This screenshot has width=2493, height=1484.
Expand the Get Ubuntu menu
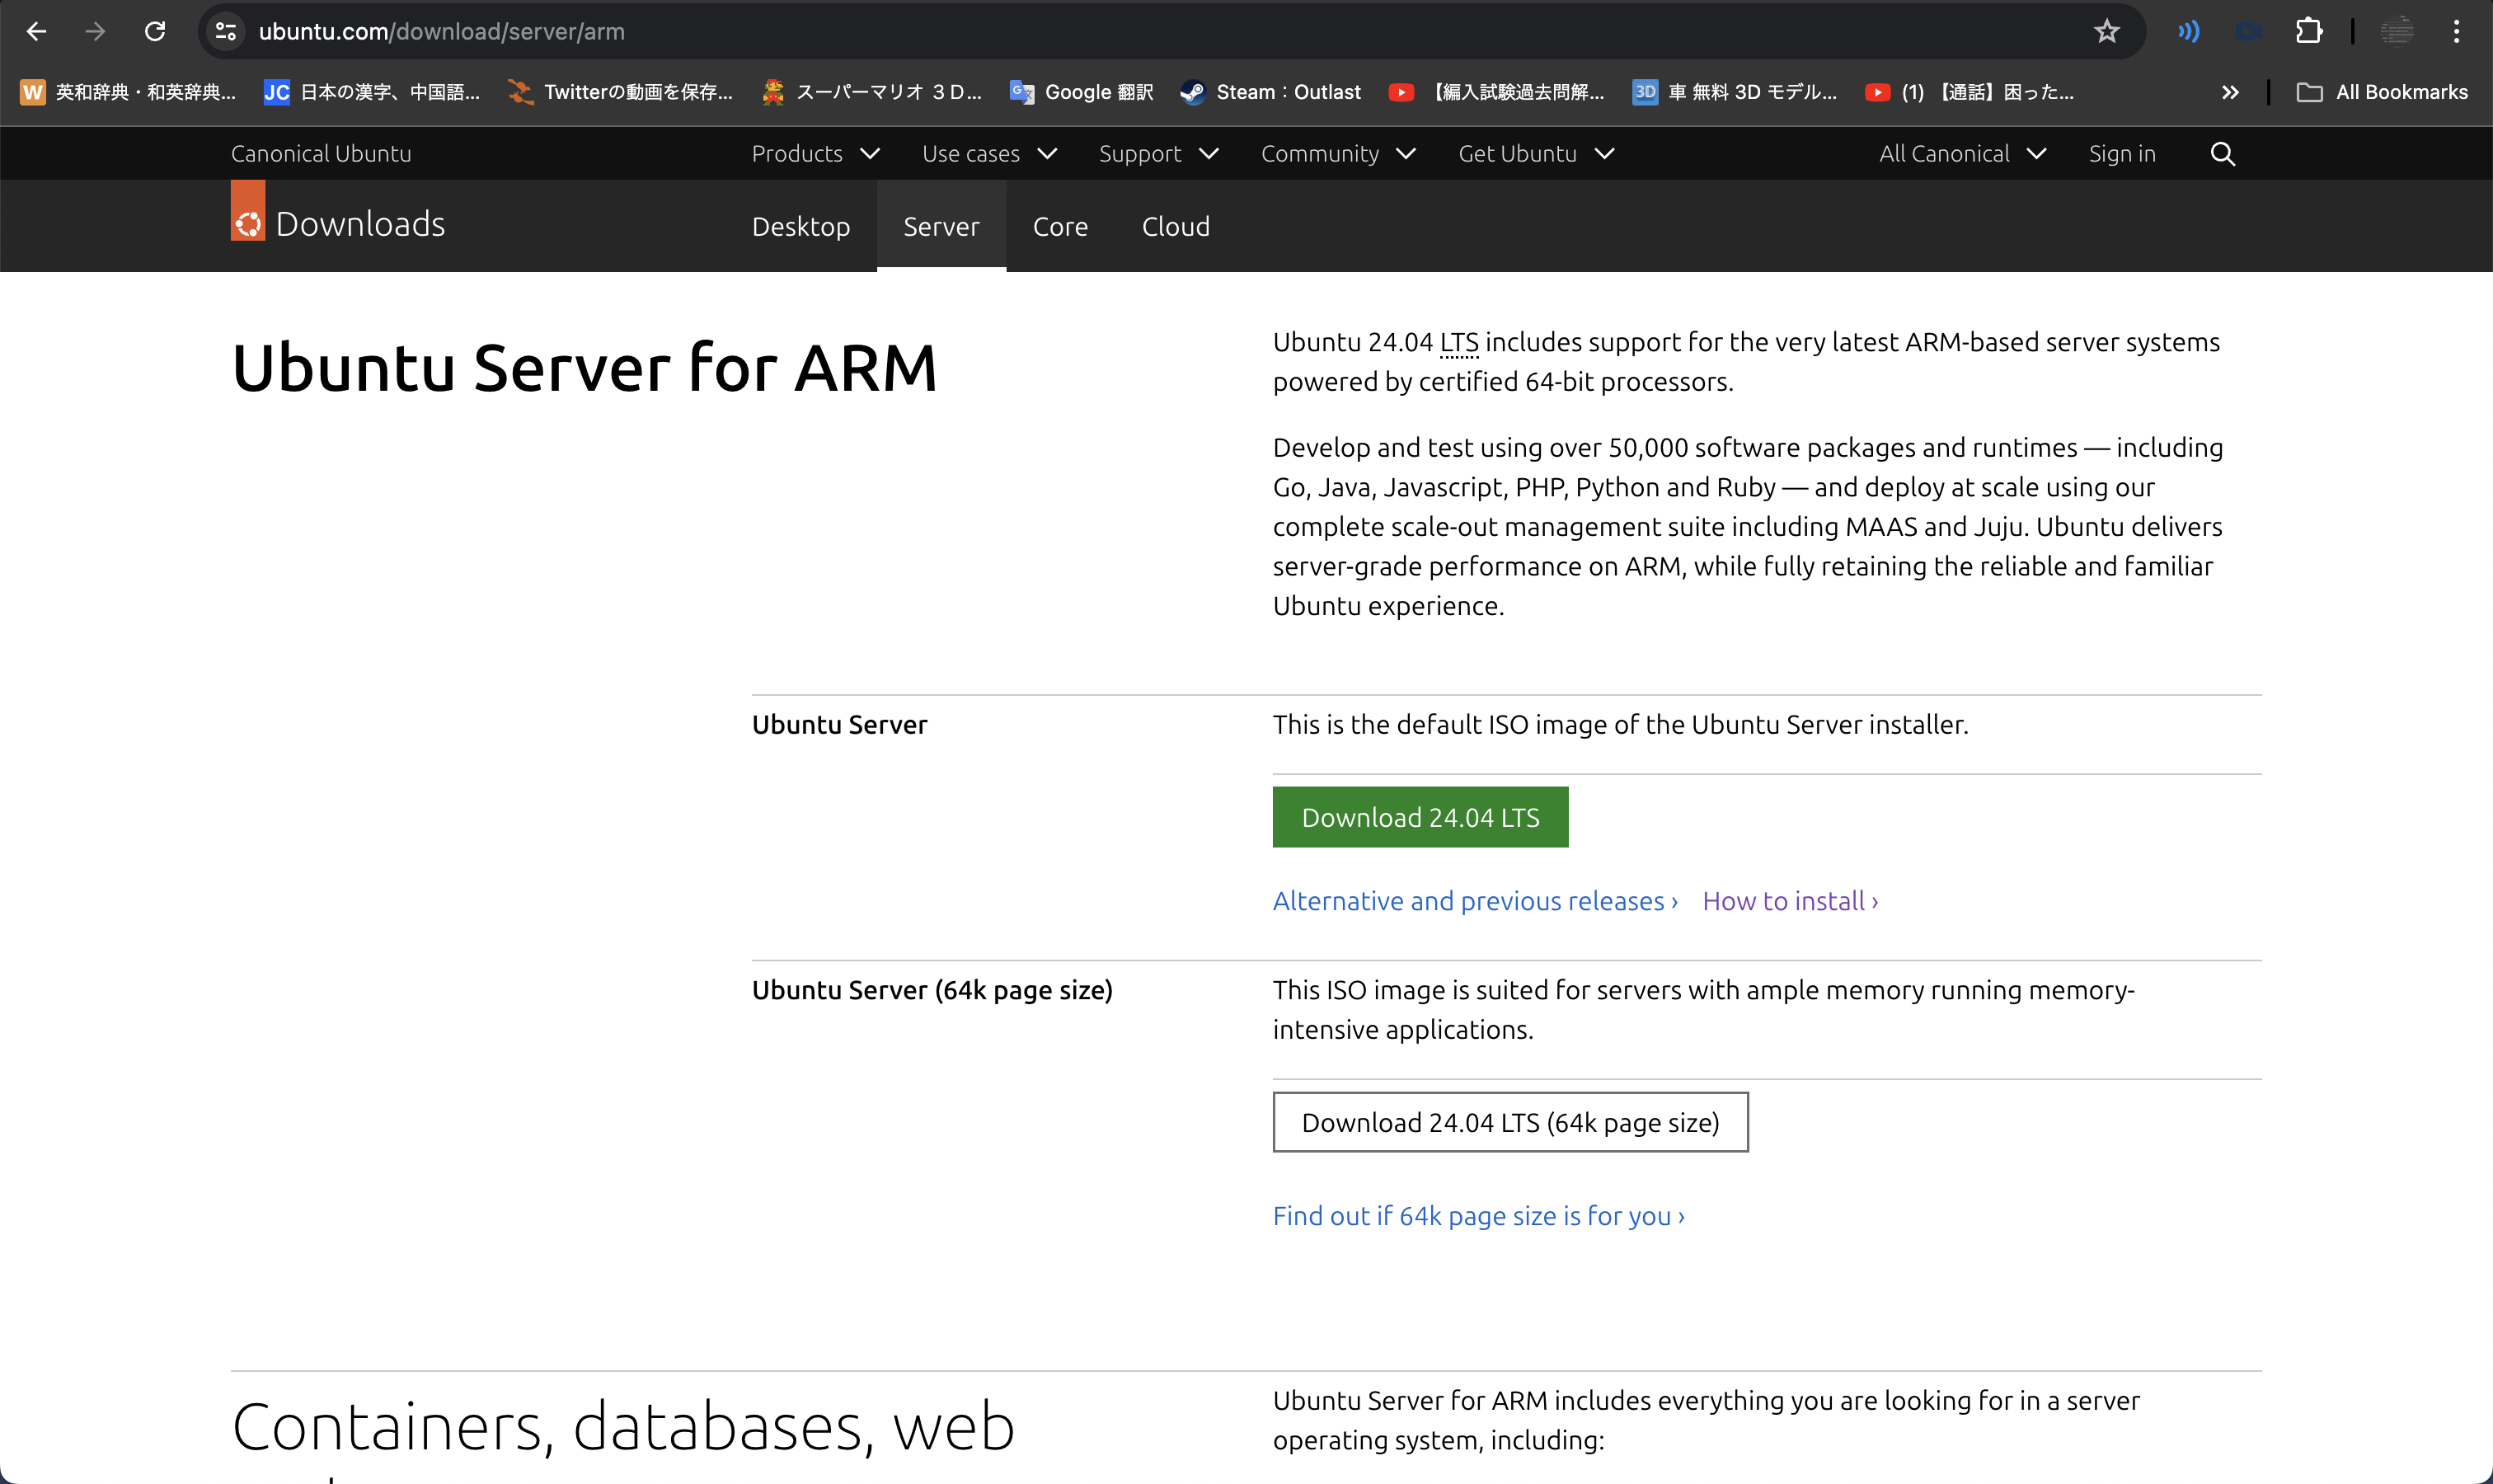tap(1535, 154)
